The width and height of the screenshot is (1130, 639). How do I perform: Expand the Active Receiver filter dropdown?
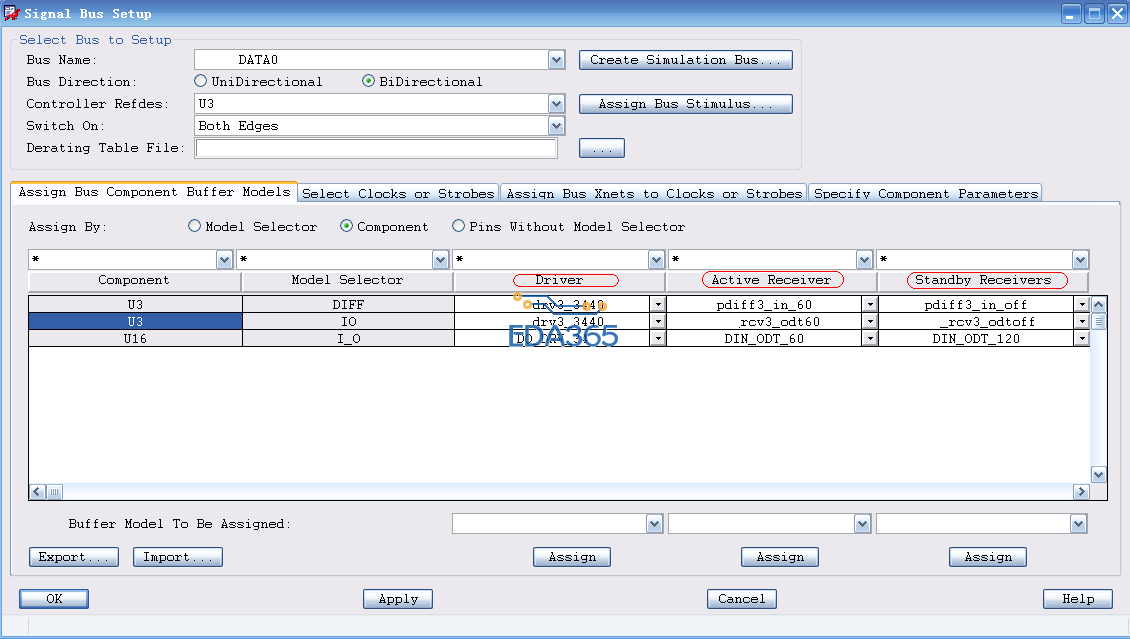pyautogui.click(x=864, y=259)
